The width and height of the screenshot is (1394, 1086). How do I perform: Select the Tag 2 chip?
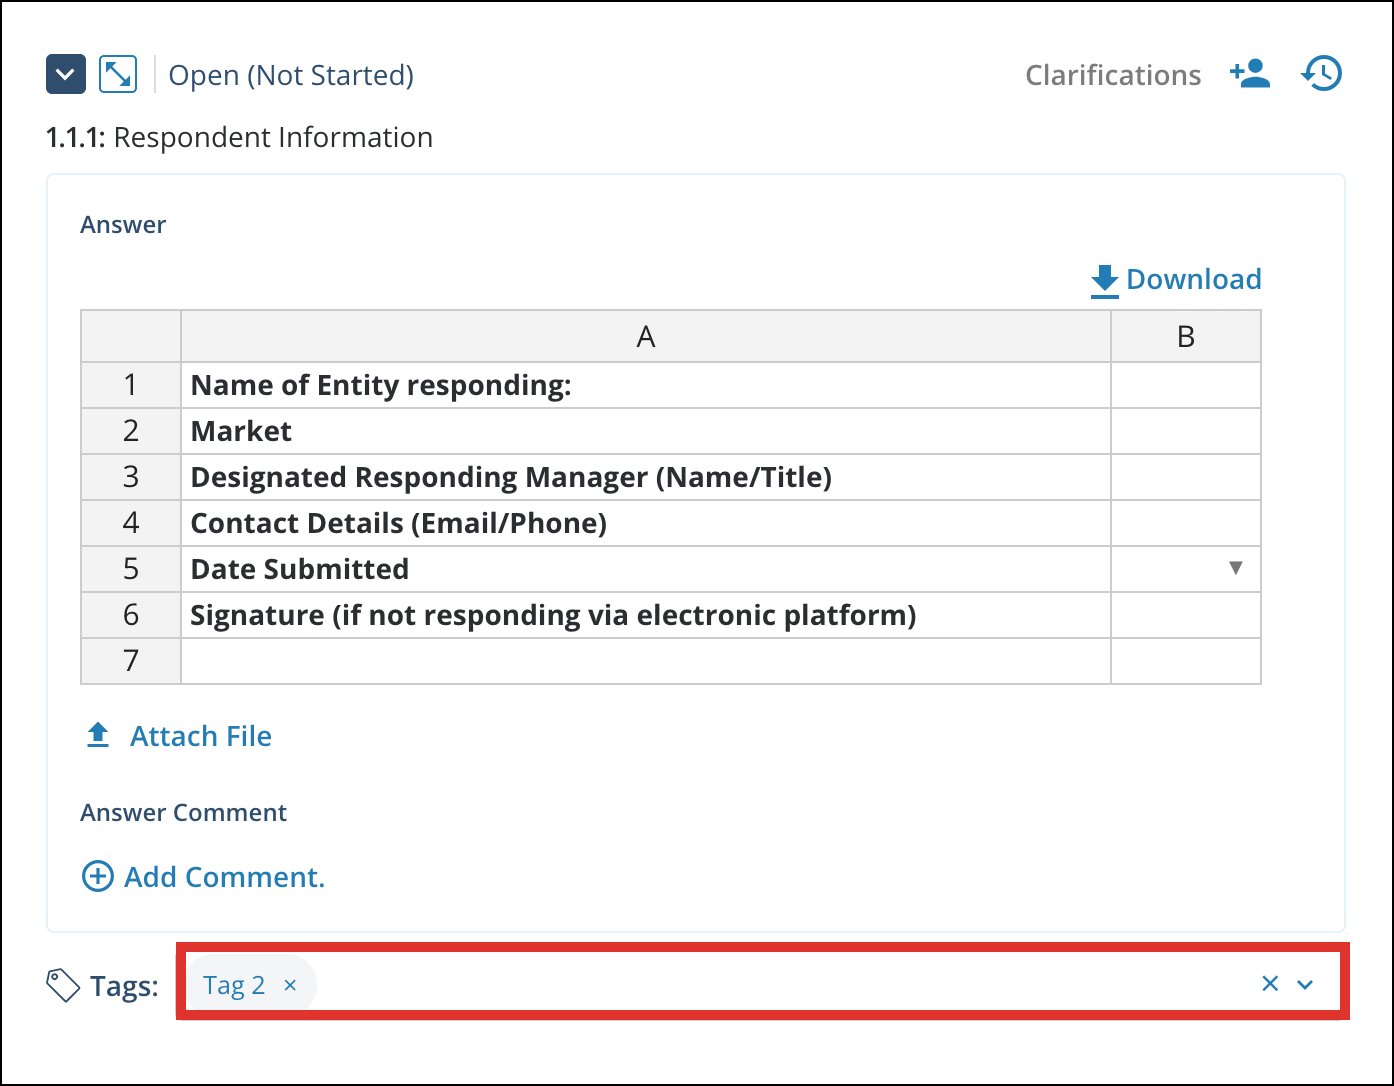pyautogui.click(x=235, y=984)
